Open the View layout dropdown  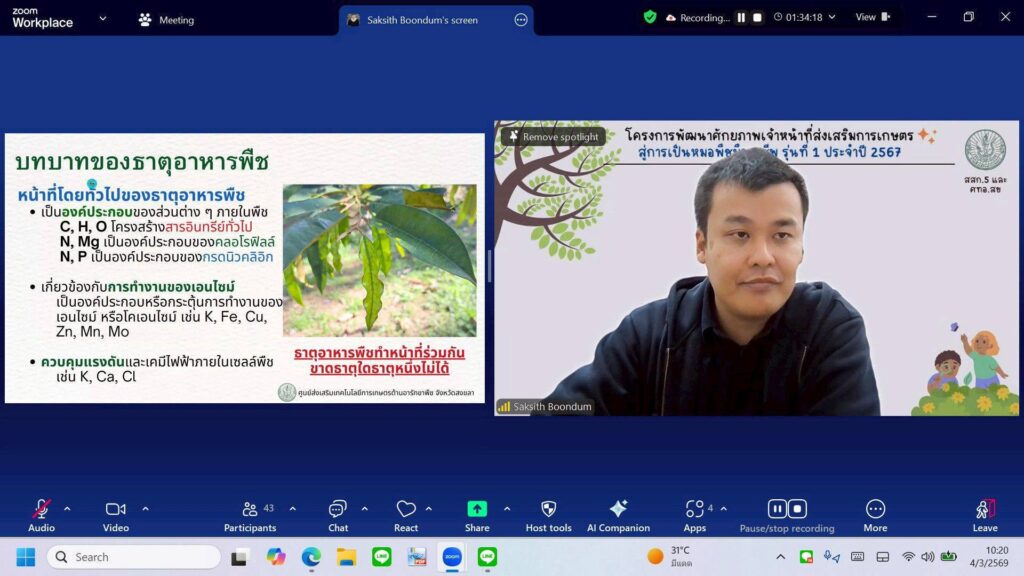pyautogui.click(x=872, y=17)
